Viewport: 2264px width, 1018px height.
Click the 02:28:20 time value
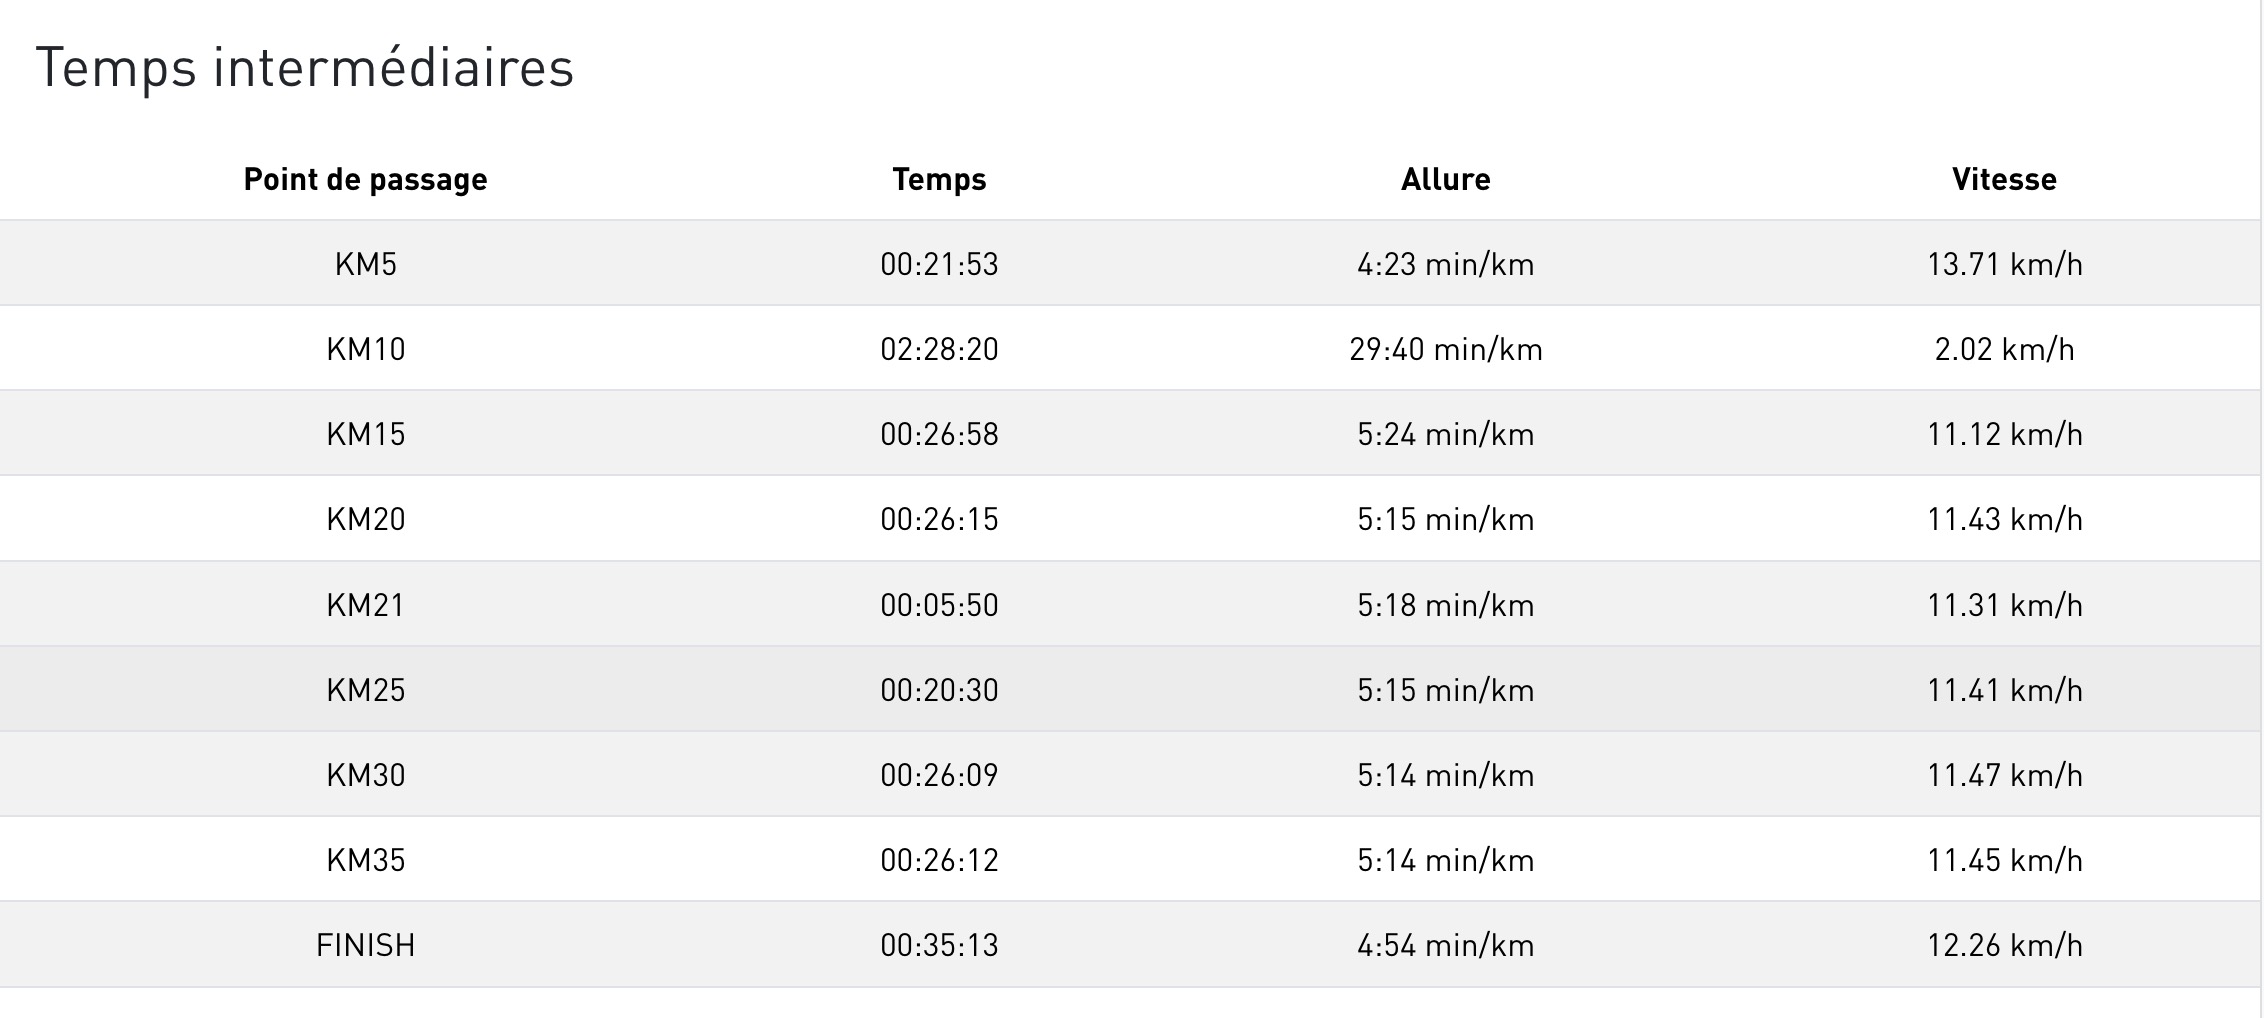point(939,349)
